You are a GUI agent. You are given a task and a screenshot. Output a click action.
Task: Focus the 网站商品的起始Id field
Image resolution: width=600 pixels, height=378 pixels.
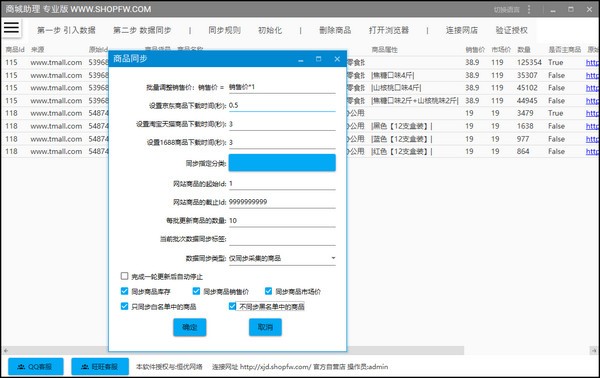tap(282, 184)
